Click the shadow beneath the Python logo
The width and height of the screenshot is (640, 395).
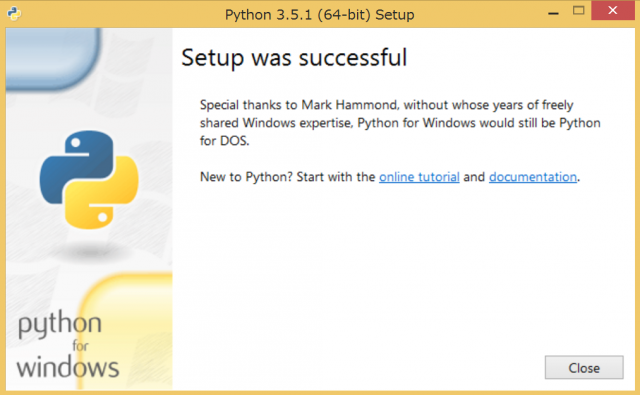click(90, 251)
